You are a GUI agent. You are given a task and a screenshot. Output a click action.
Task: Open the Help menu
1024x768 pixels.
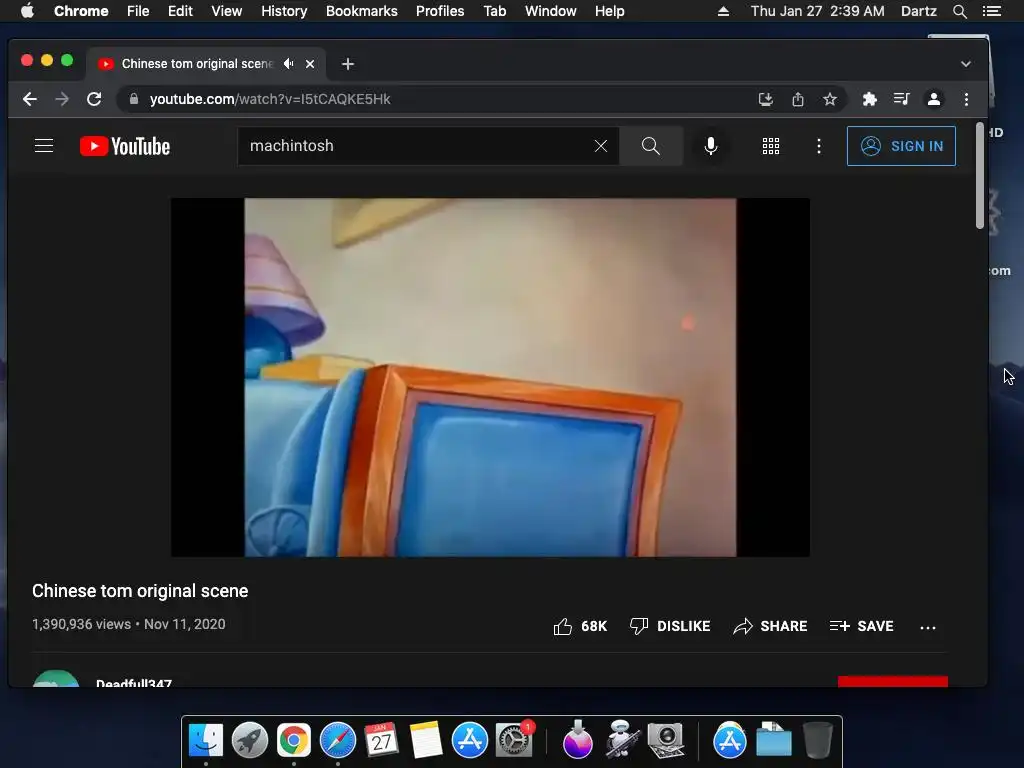tap(609, 11)
